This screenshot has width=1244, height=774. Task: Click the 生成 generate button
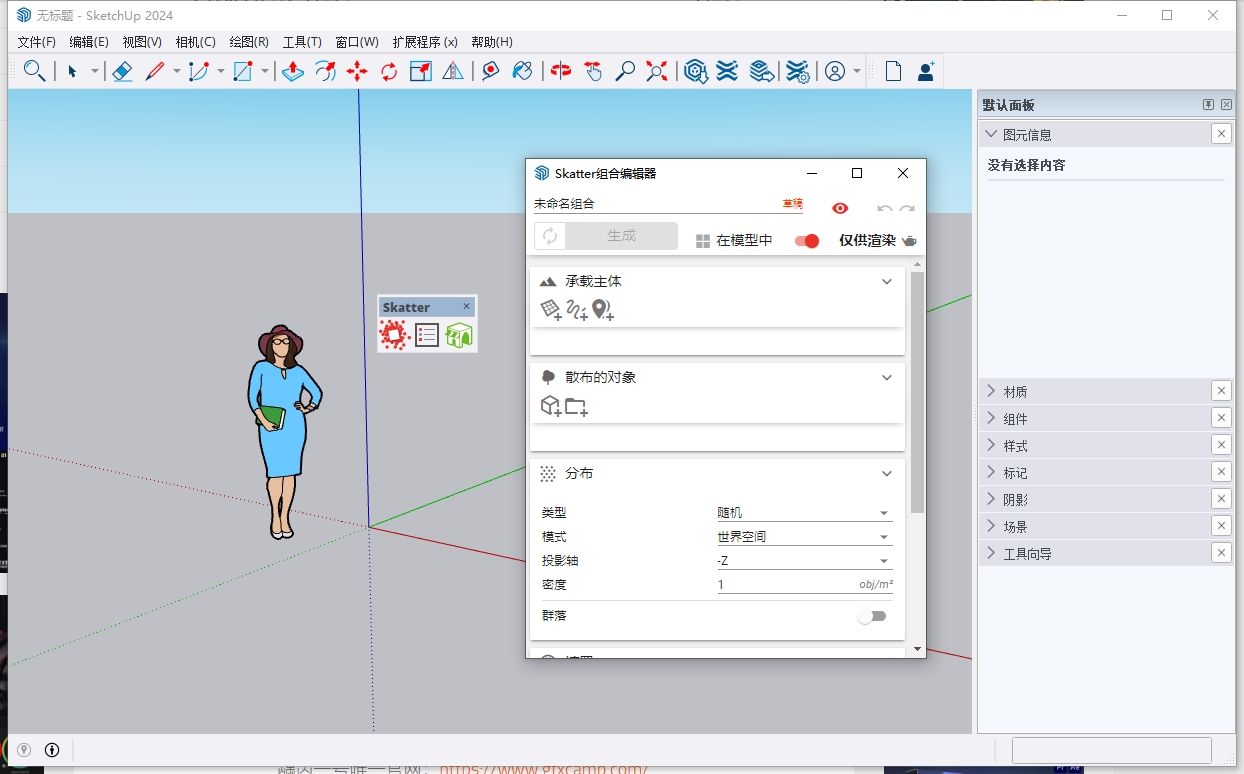click(621, 236)
